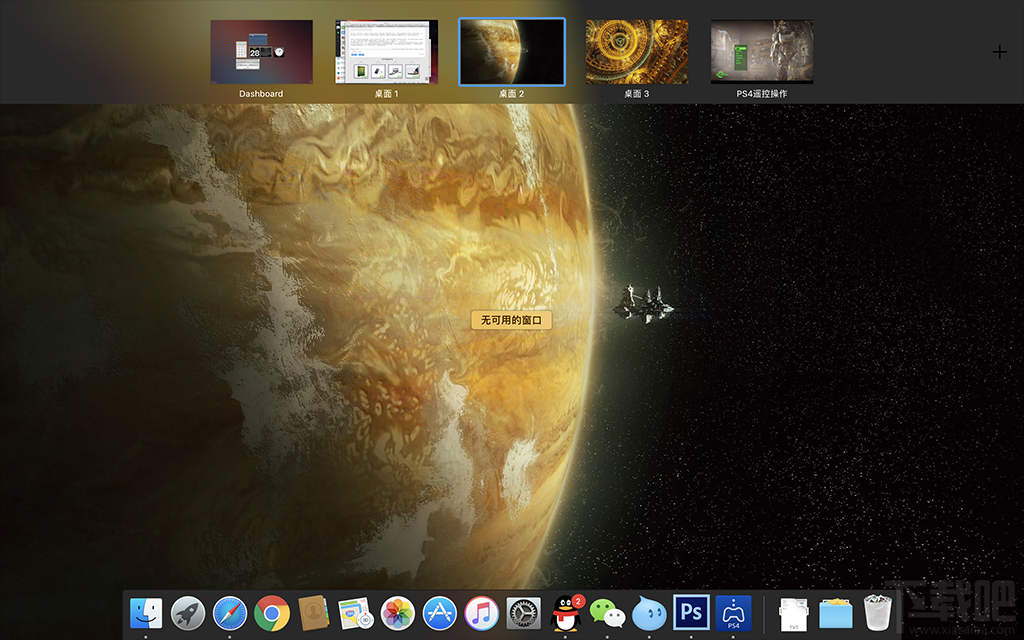Switch to Dashboard space

(x=261, y=52)
